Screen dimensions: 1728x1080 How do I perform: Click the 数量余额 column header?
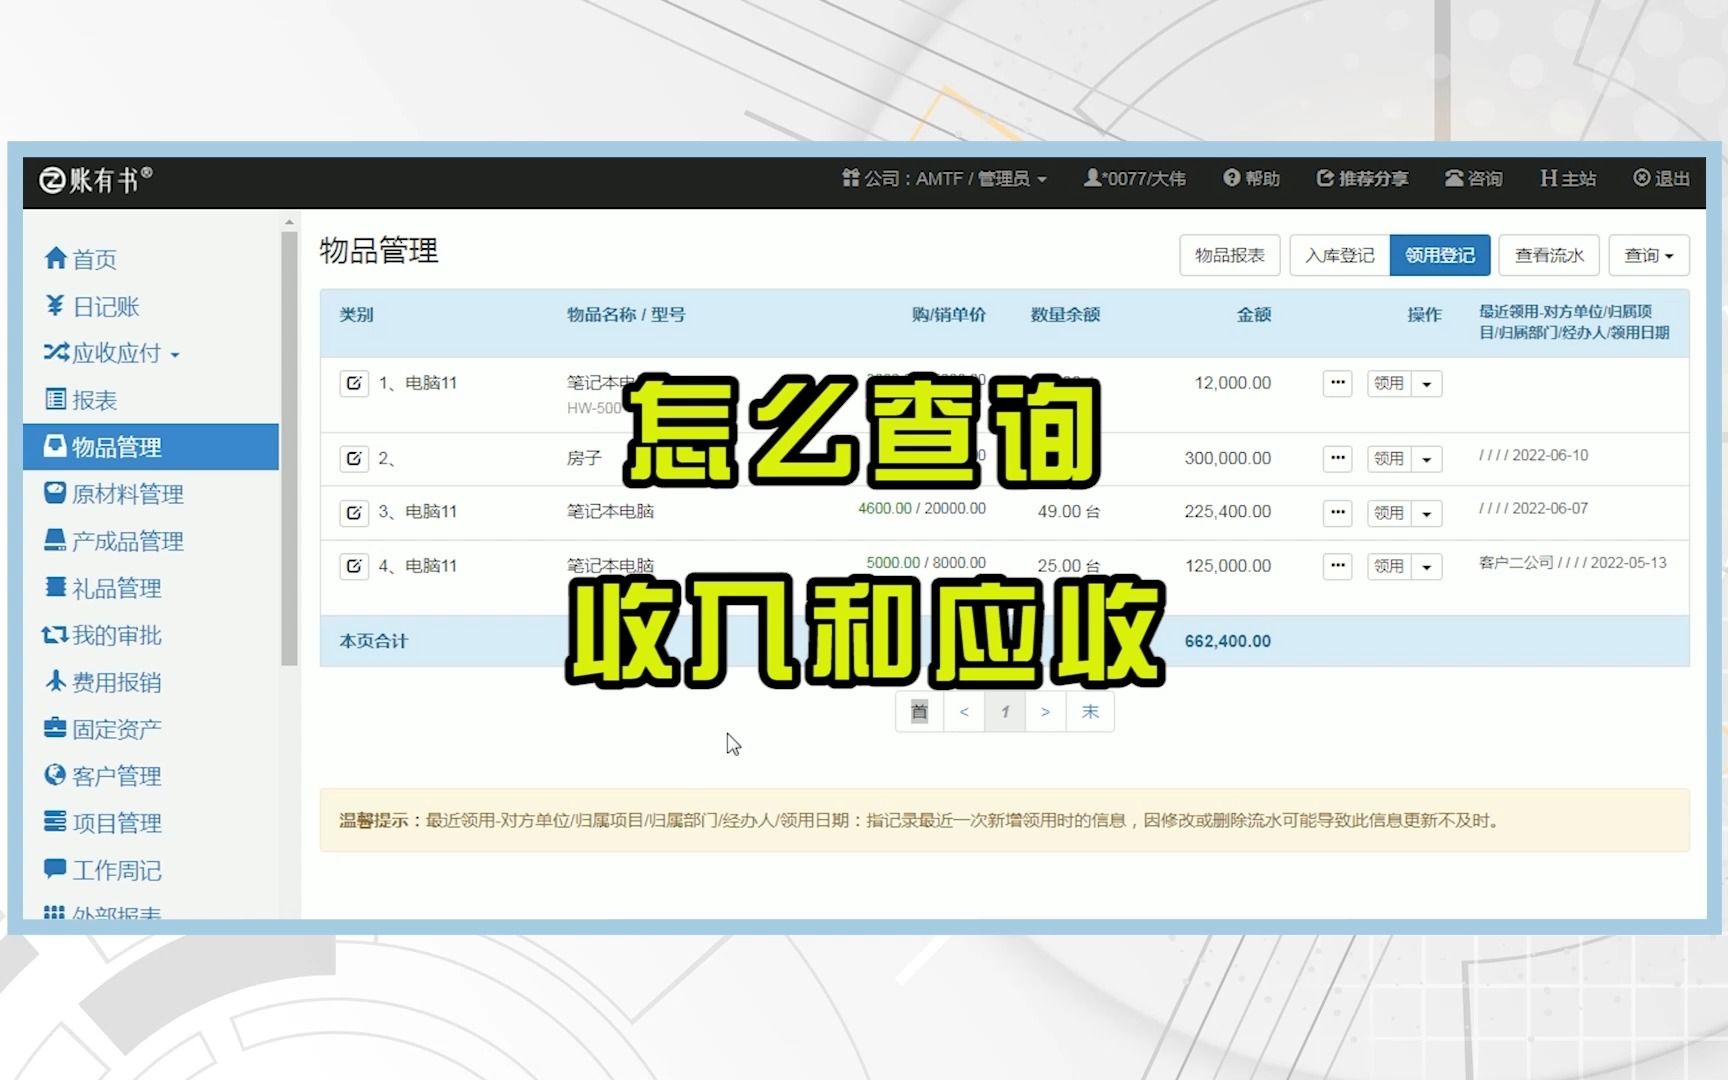1065,315
